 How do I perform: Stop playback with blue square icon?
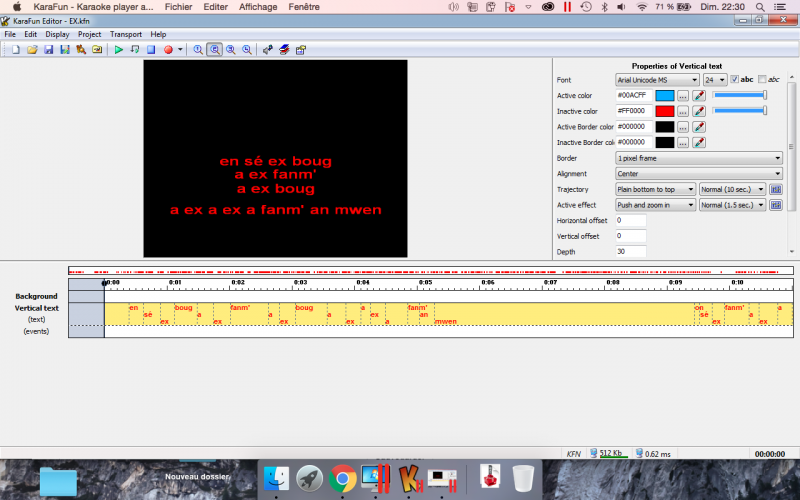(x=151, y=49)
